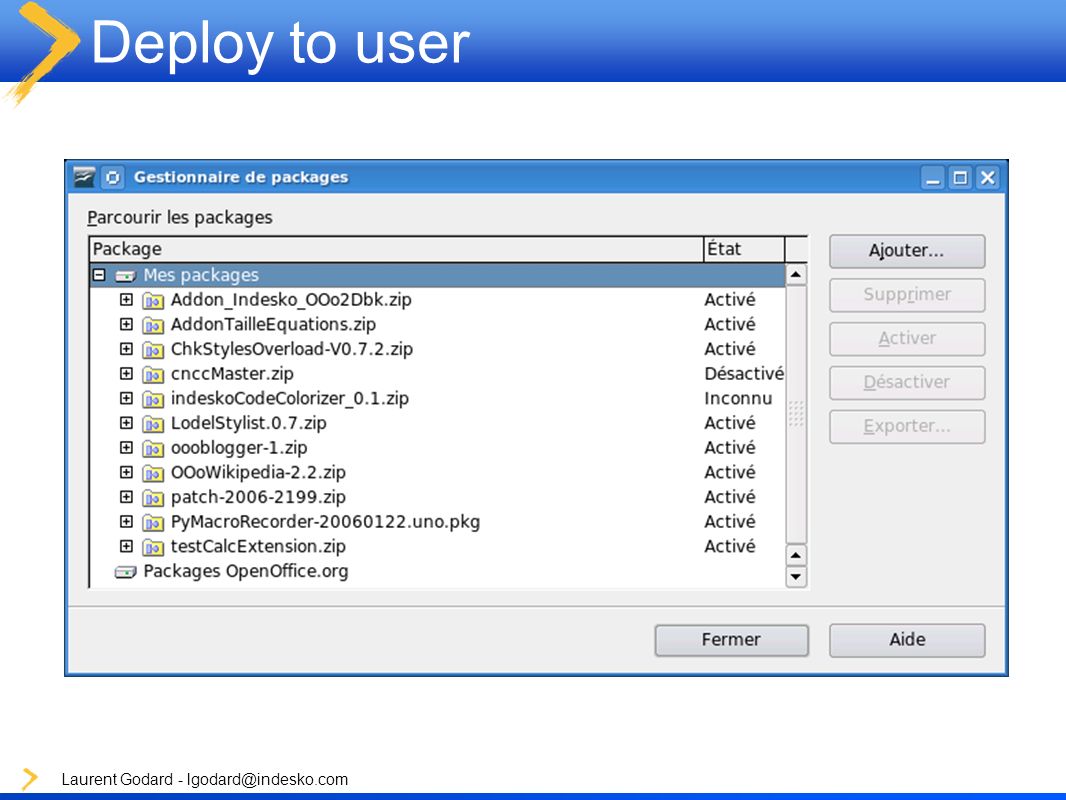
Task: Click the Désactiver button
Action: tap(907, 383)
